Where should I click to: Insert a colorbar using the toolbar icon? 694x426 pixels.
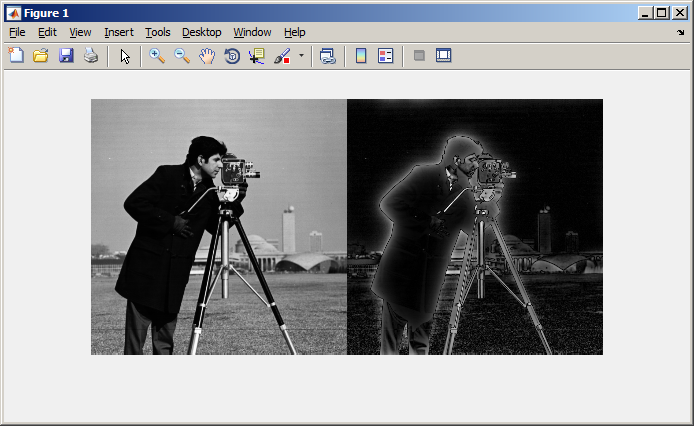tap(361, 56)
